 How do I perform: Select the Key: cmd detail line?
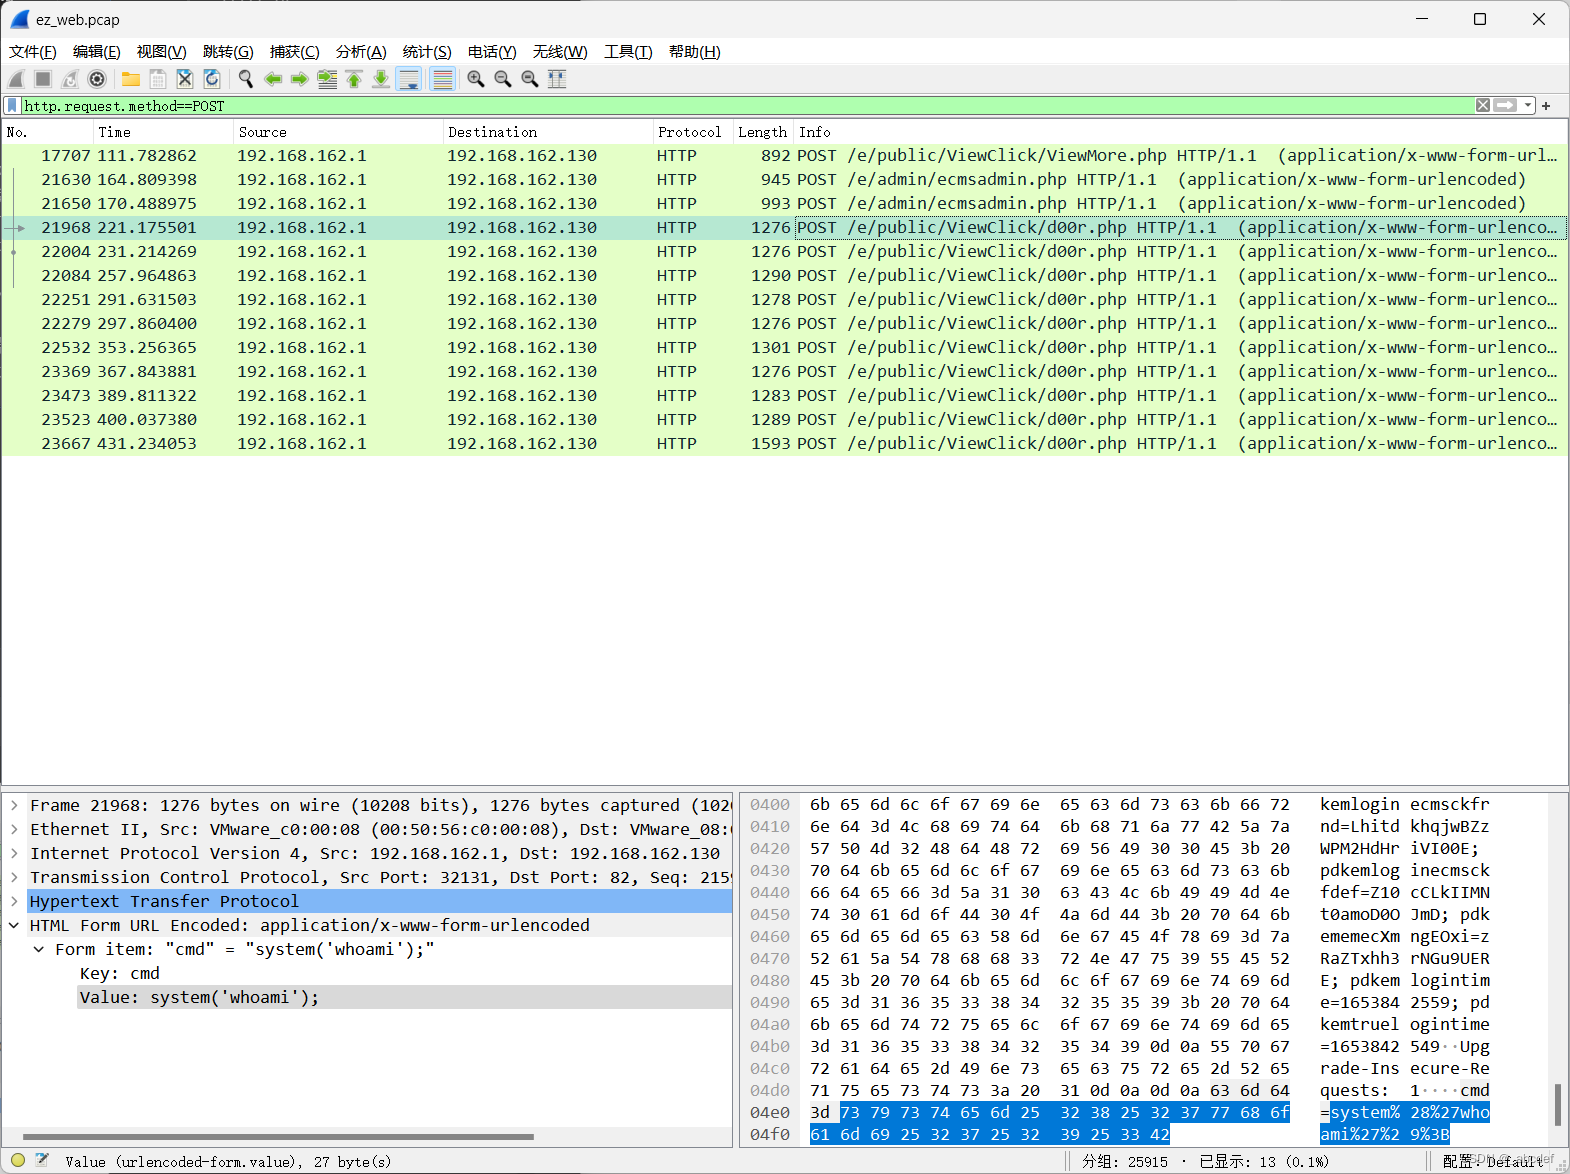[120, 973]
